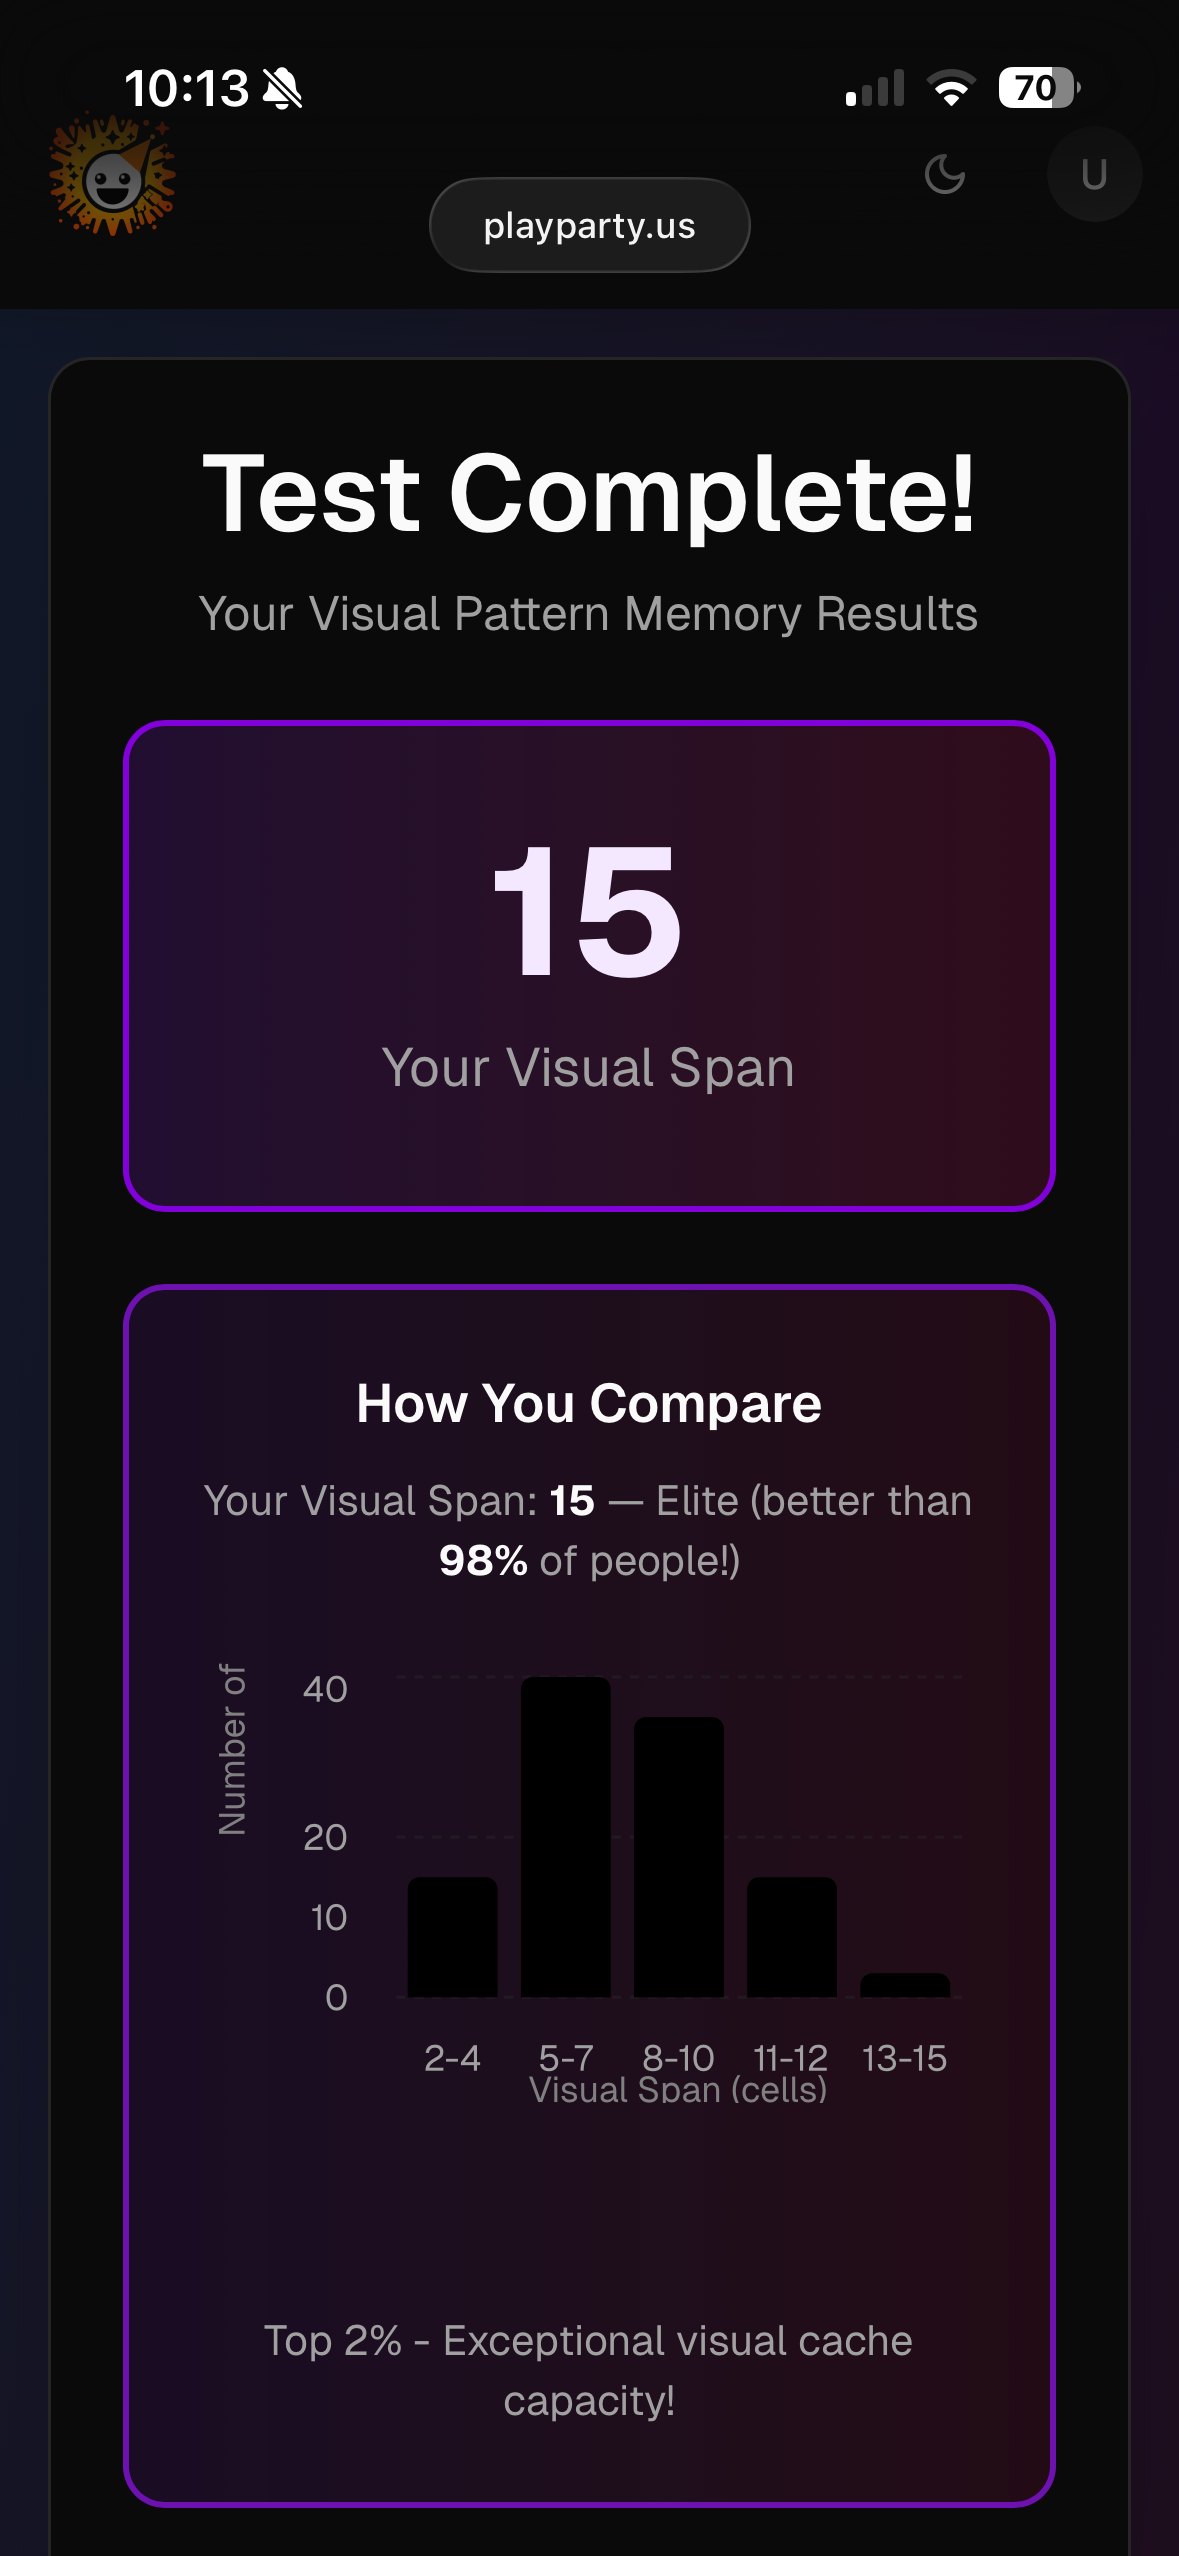Tap the "Test Complete!" heading

pyautogui.click(x=588, y=494)
